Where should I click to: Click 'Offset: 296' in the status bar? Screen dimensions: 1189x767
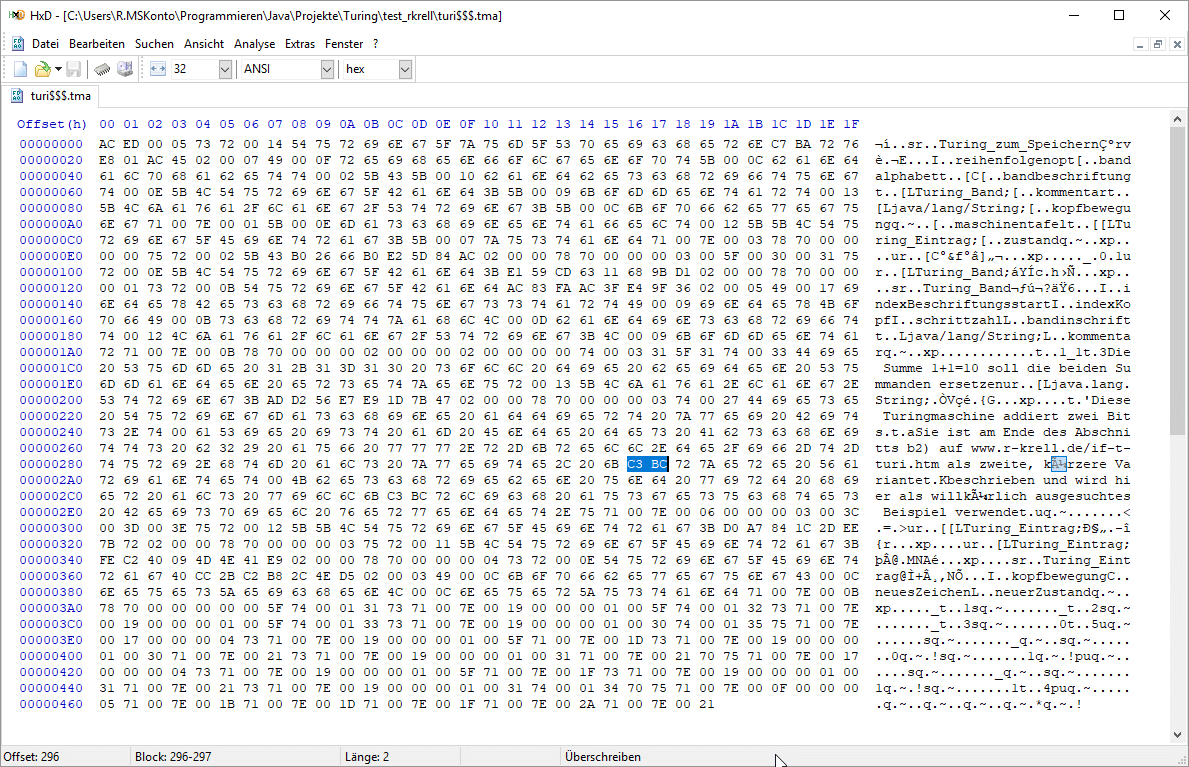point(32,757)
